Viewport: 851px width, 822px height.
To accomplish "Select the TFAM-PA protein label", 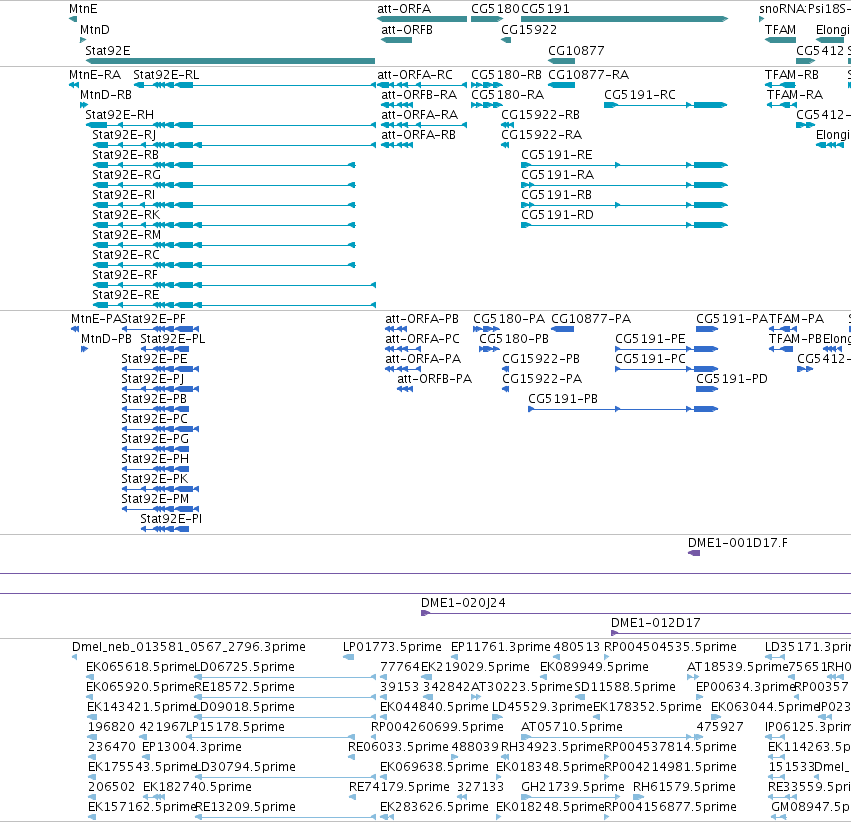I will (x=796, y=318).
